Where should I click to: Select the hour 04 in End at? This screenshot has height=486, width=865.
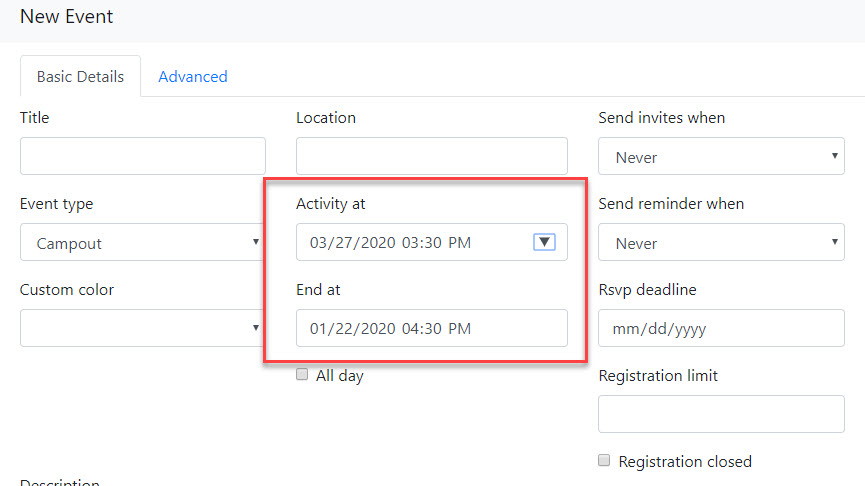[x=411, y=328]
